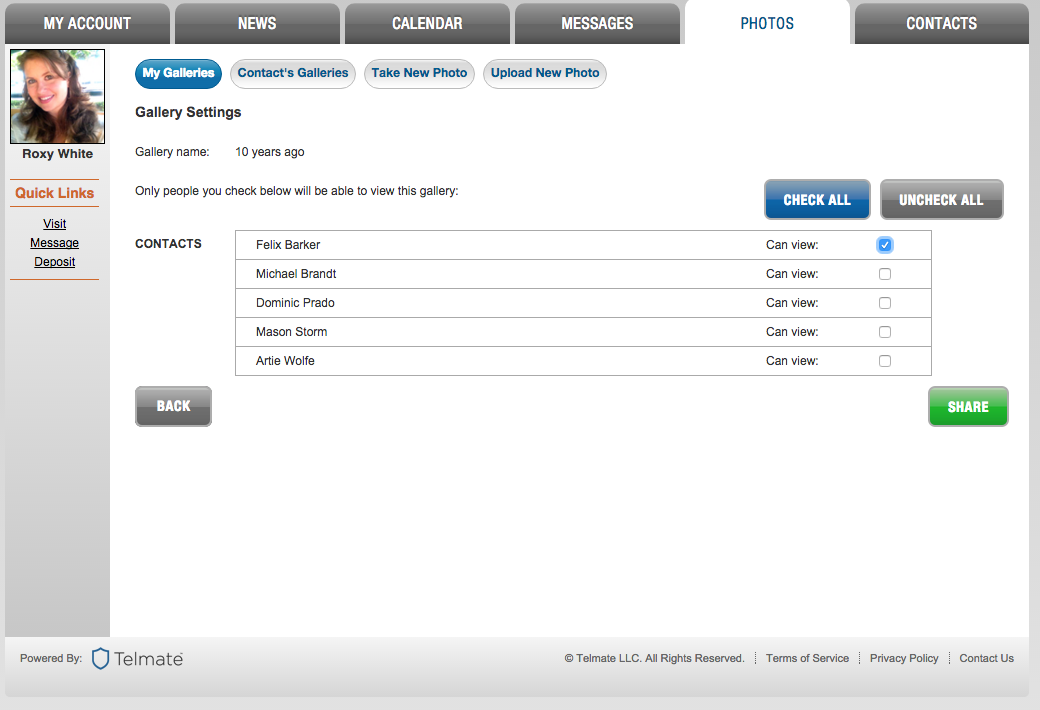The height and width of the screenshot is (710, 1040).
Task: Open the My Account tab
Action: point(87,23)
